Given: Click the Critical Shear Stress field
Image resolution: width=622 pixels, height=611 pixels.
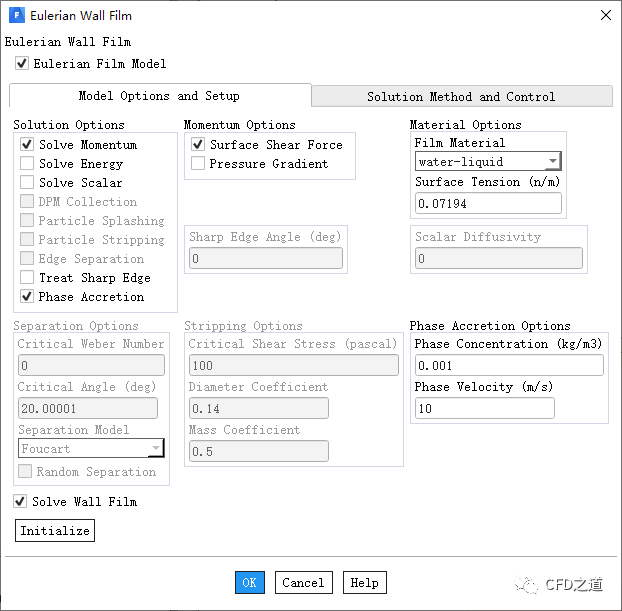Looking at the screenshot, I should tap(294, 365).
